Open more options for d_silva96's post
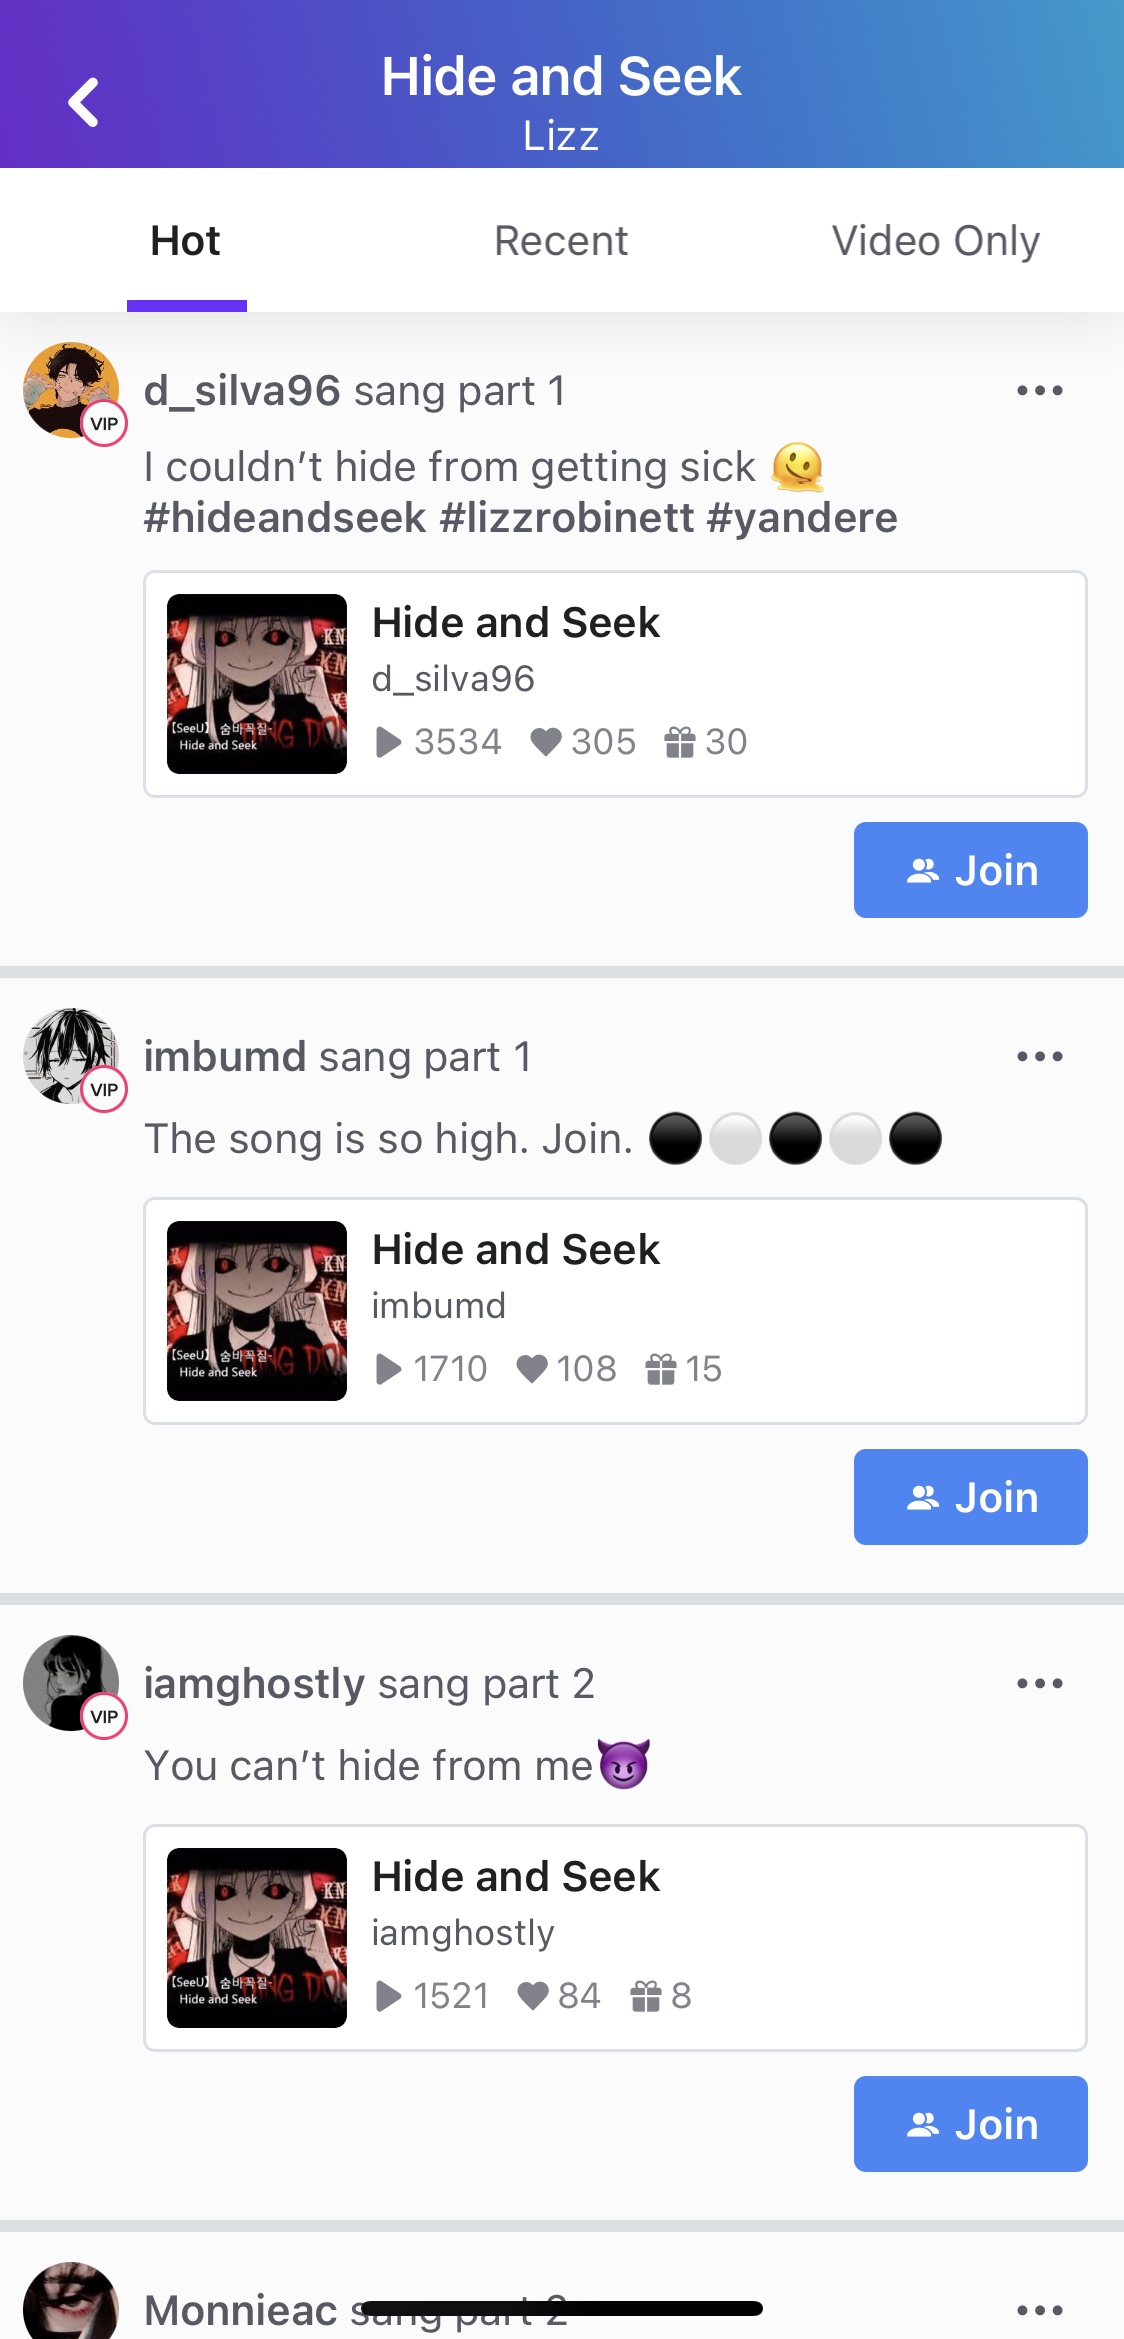The width and height of the screenshot is (1124, 2339). coord(1039,391)
